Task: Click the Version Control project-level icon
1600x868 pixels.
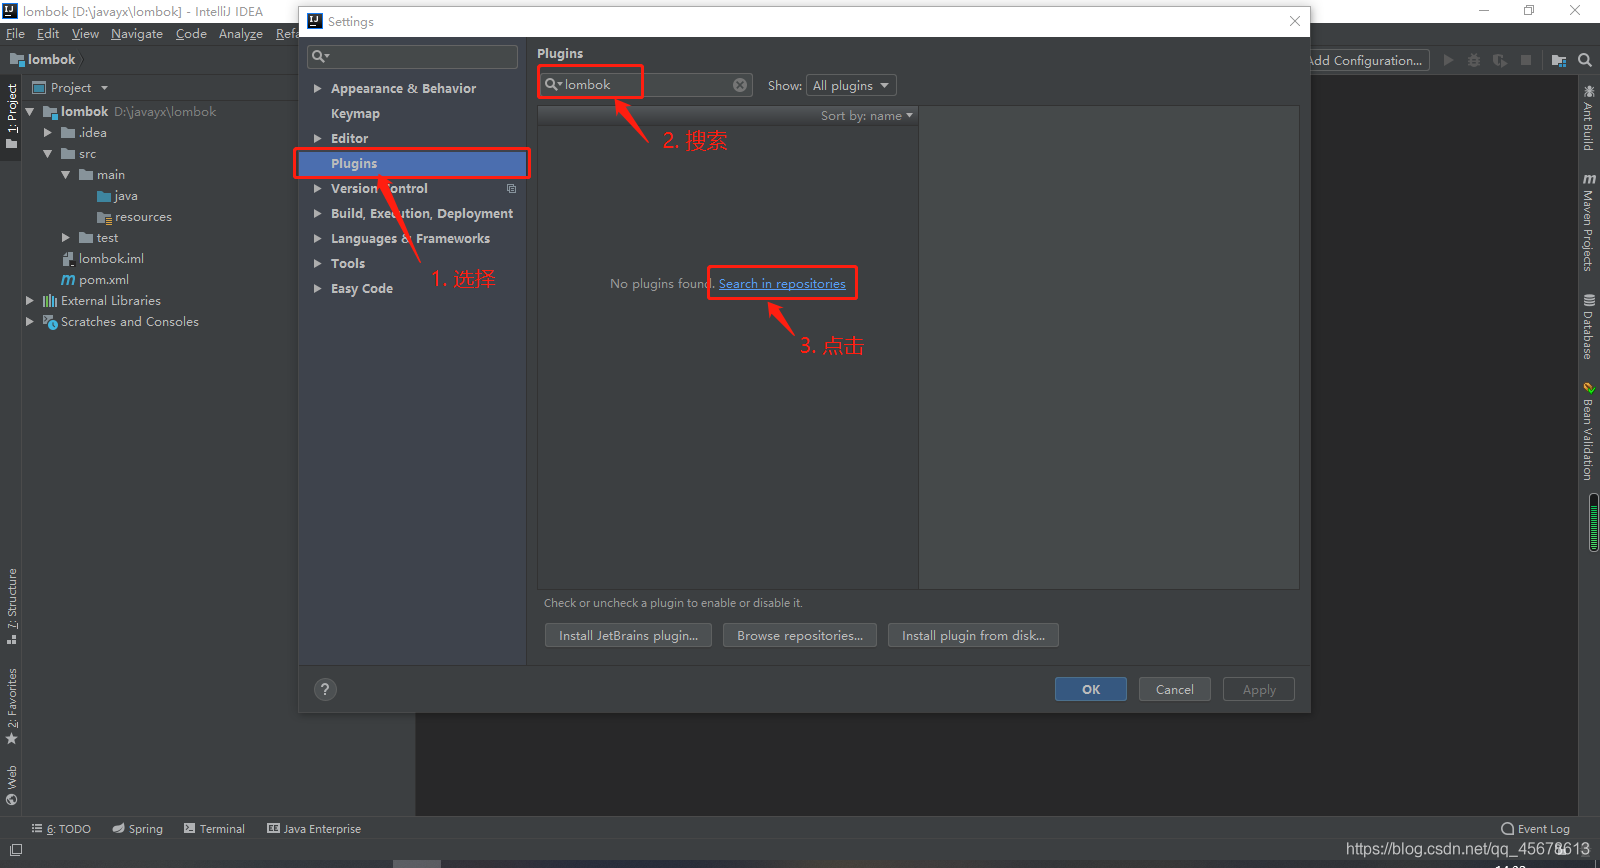Action: click(511, 188)
